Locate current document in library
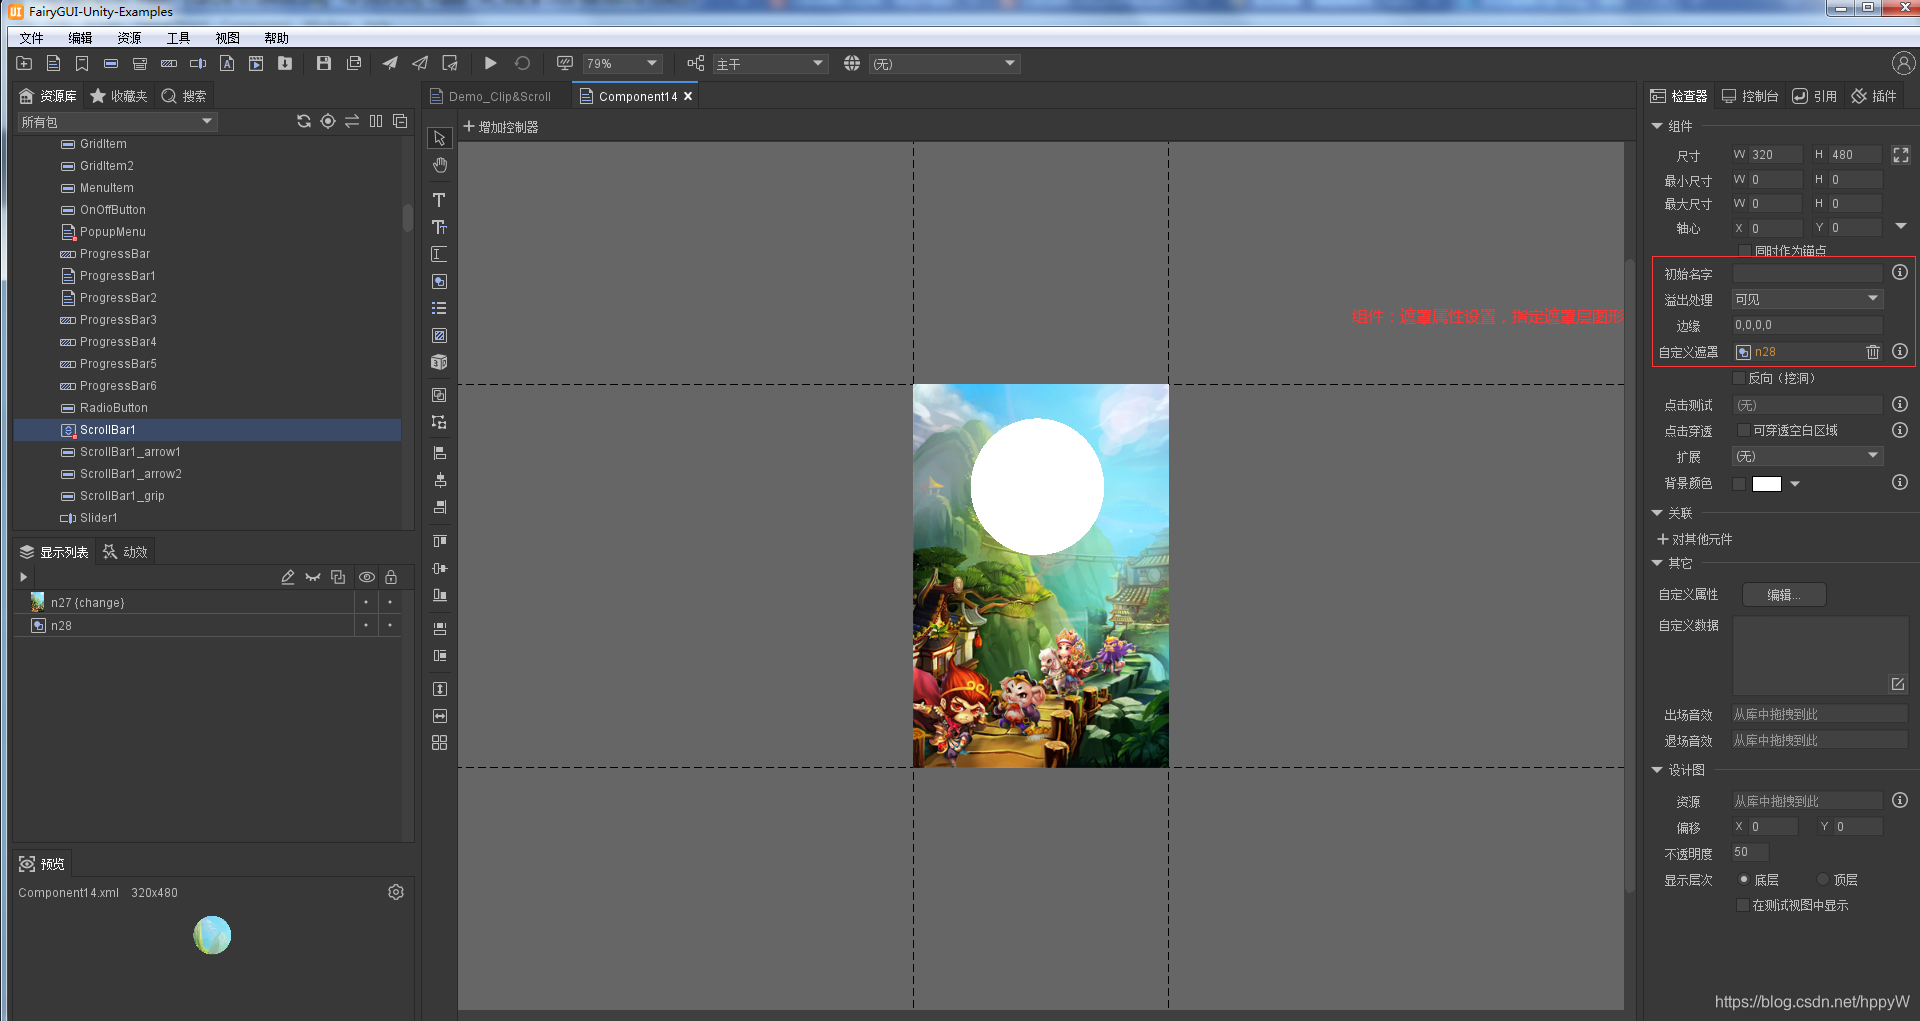 (x=328, y=121)
